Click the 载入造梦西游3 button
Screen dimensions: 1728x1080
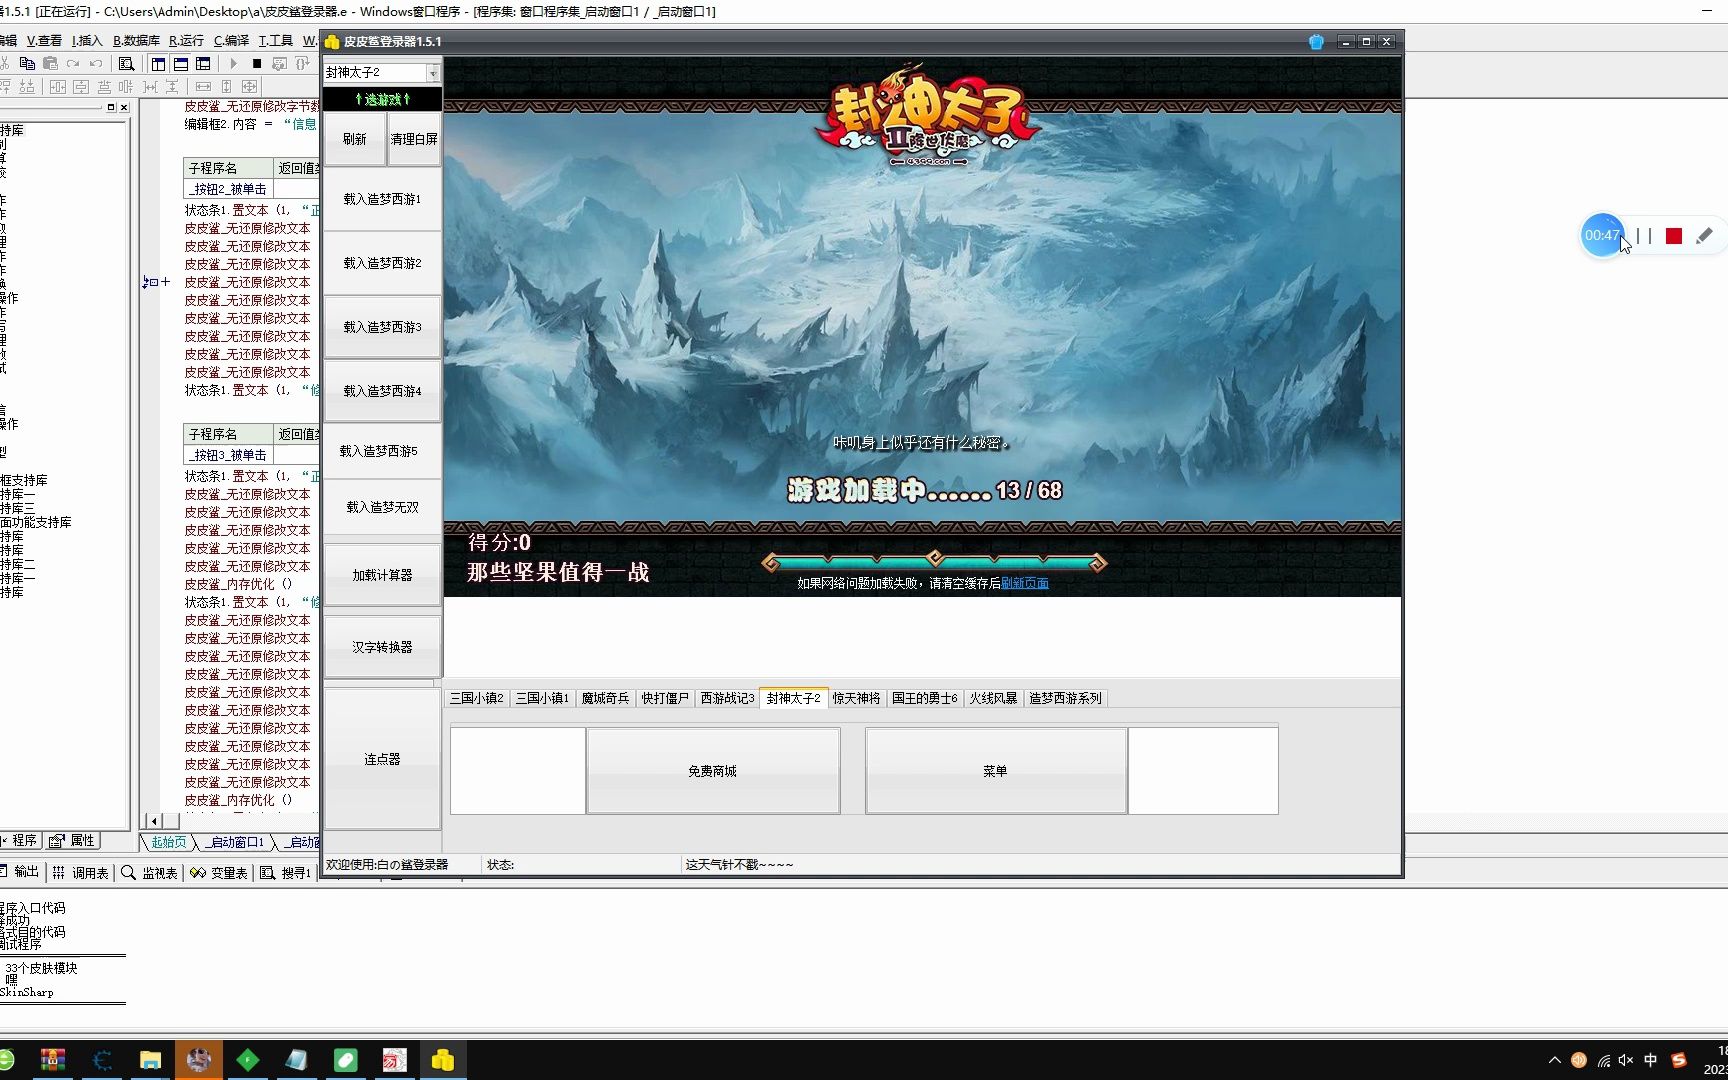[382, 327]
